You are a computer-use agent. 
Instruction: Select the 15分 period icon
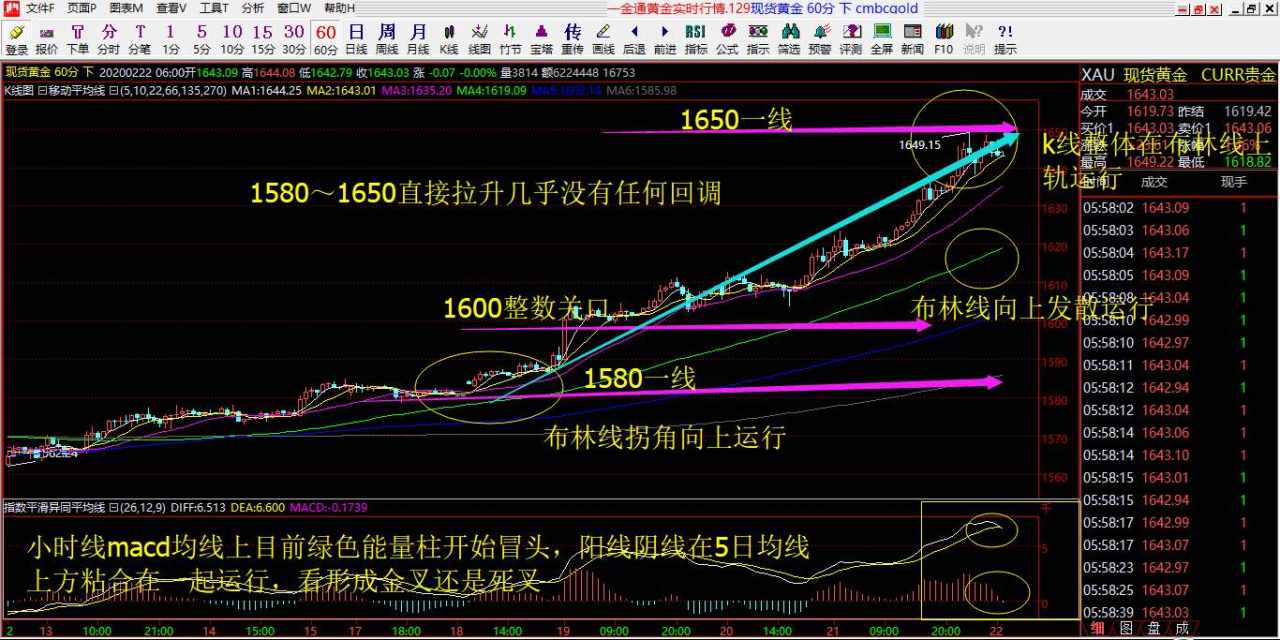[263, 39]
